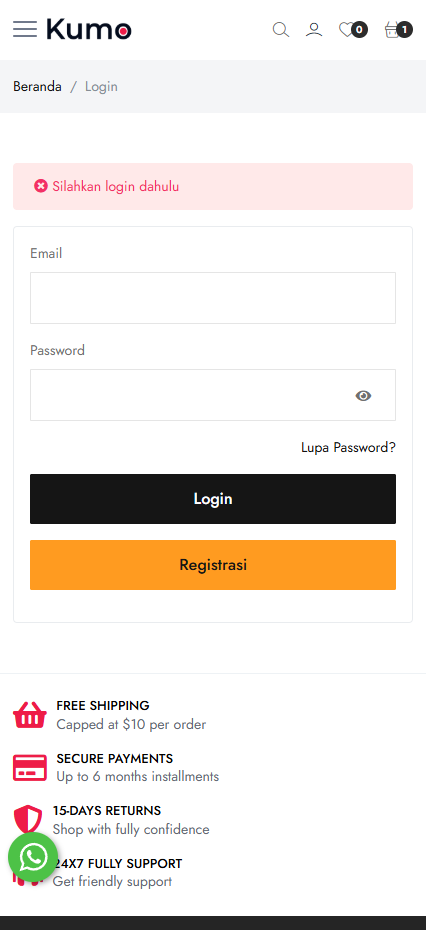The image size is (426, 930).
Task: Go to Beranda breadcrumb link
Action: [x=37, y=87]
